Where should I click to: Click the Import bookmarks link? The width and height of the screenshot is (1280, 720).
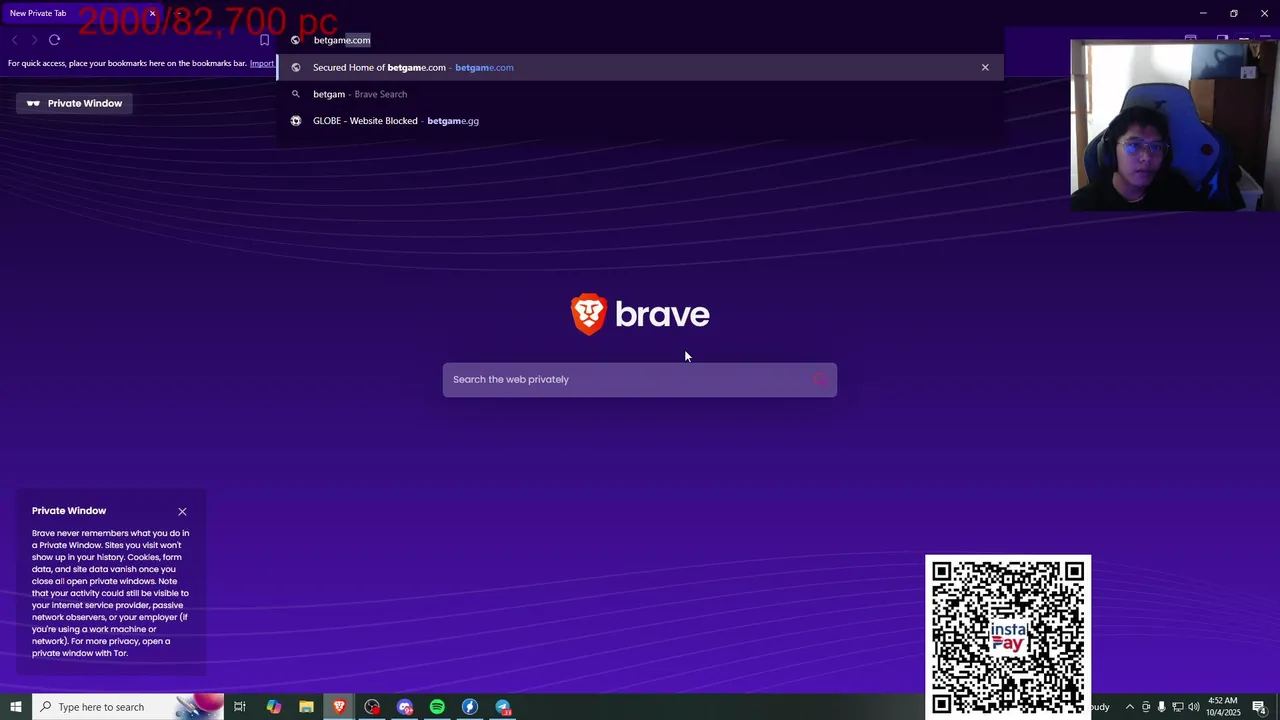[262, 63]
